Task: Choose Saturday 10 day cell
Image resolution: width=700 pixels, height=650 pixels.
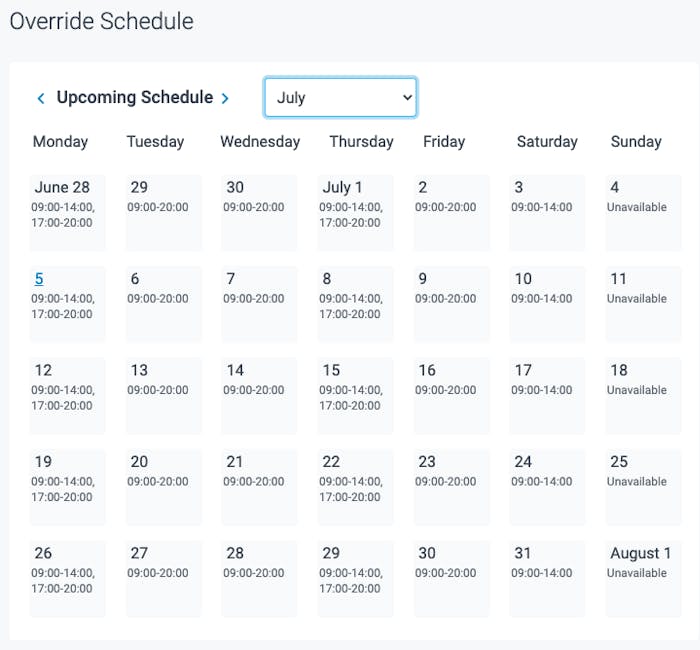Action: click(547, 304)
